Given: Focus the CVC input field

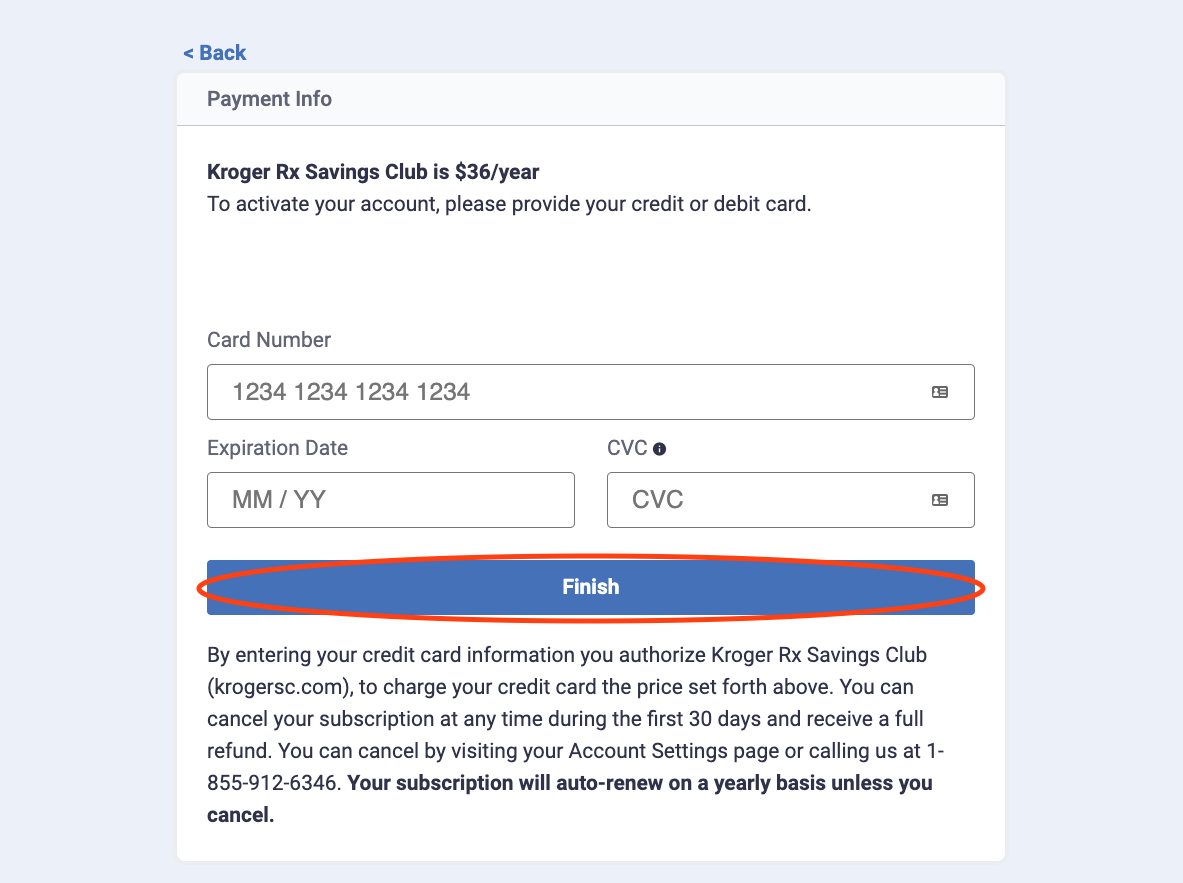Looking at the screenshot, I should [x=770, y=500].
